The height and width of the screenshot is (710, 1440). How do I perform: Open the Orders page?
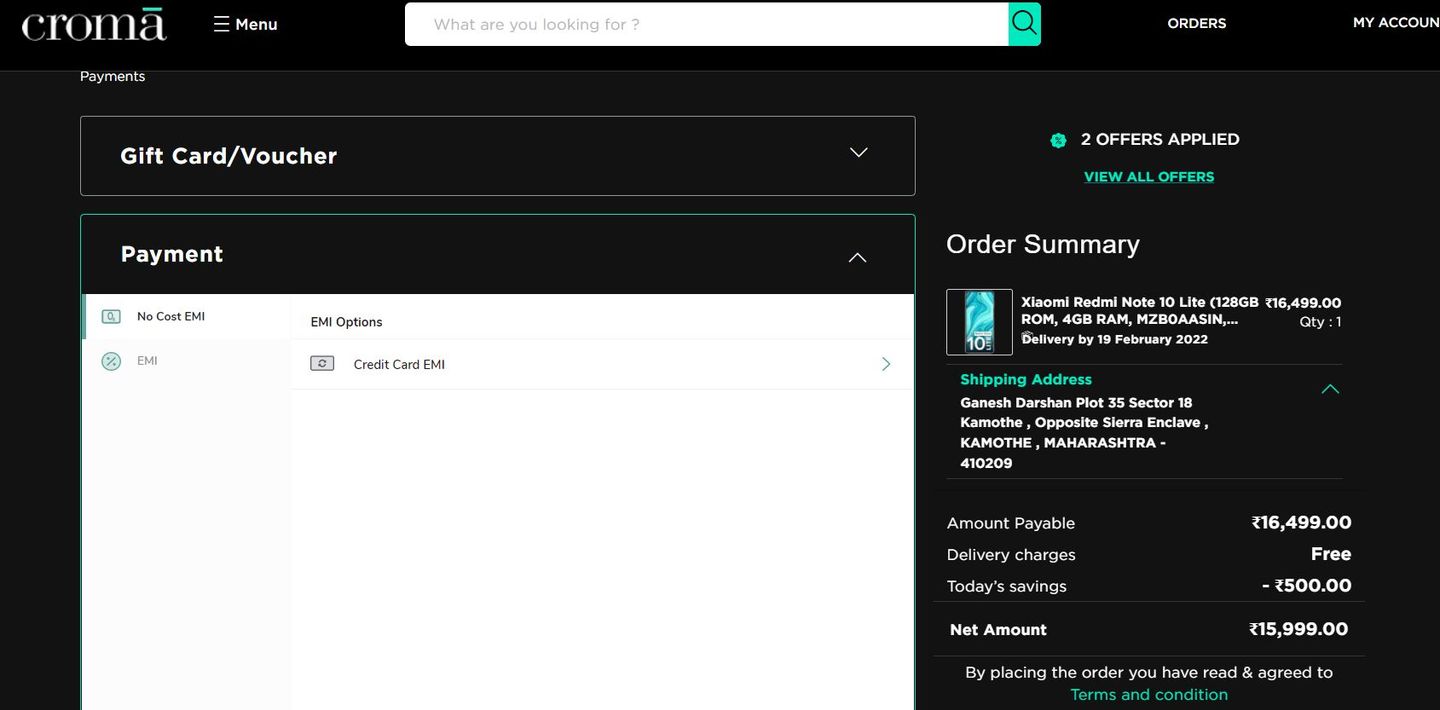pyautogui.click(x=1196, y=23)
